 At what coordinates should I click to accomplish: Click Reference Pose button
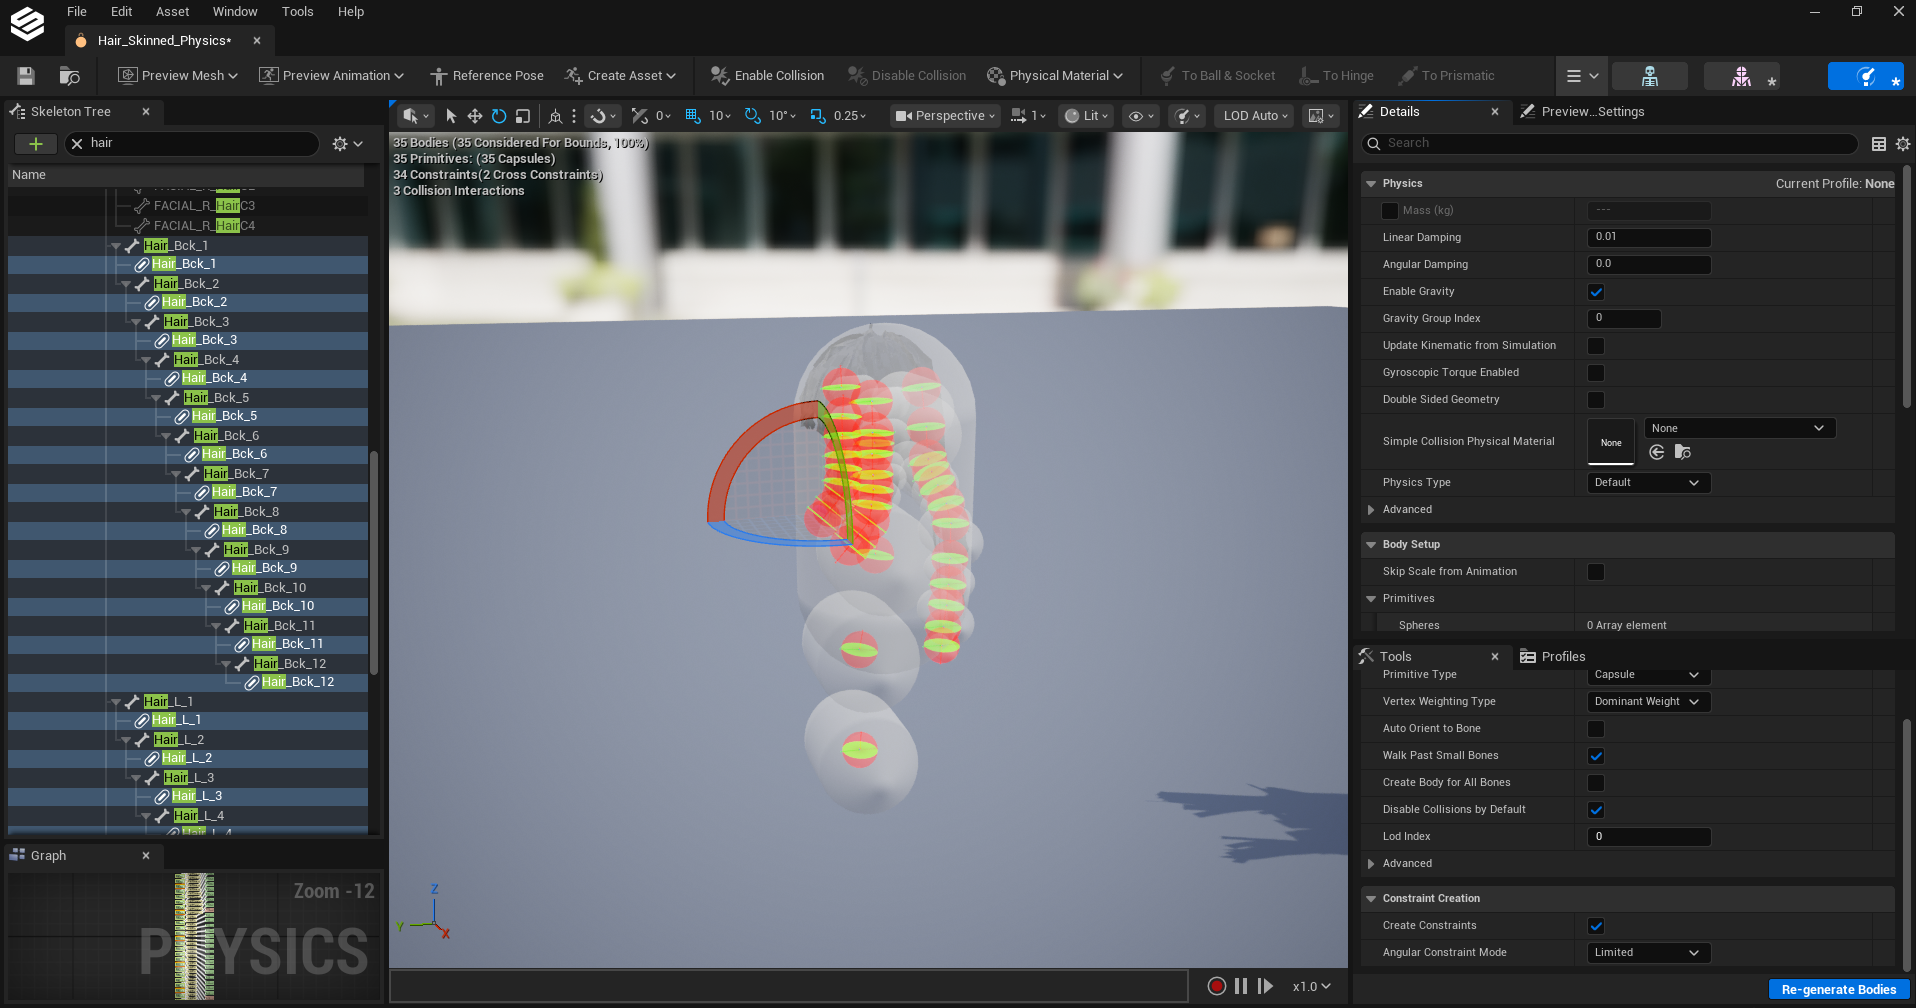[x=487, y=76]
